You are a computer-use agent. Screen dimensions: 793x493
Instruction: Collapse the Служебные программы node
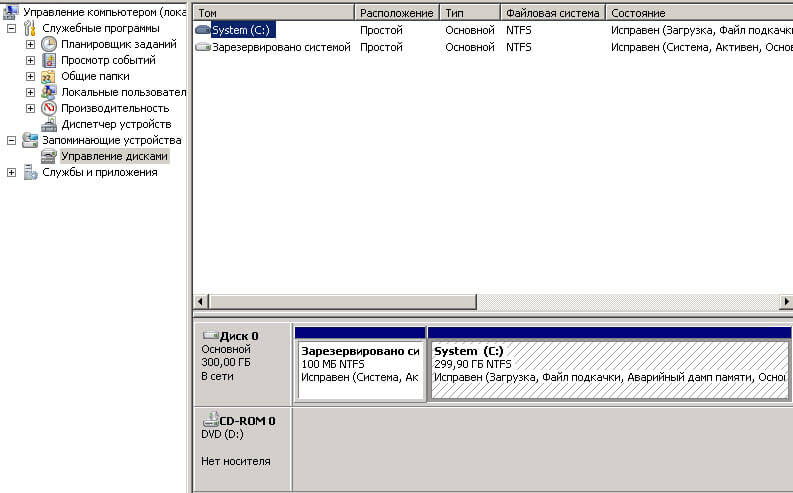(x=11, y=28)
